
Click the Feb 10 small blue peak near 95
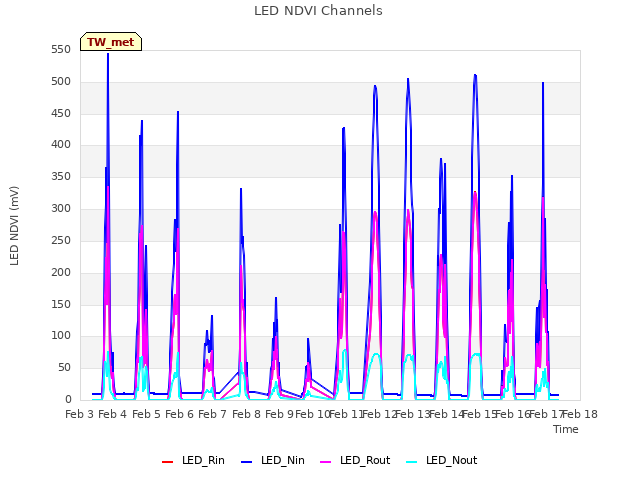click(308, 339)
